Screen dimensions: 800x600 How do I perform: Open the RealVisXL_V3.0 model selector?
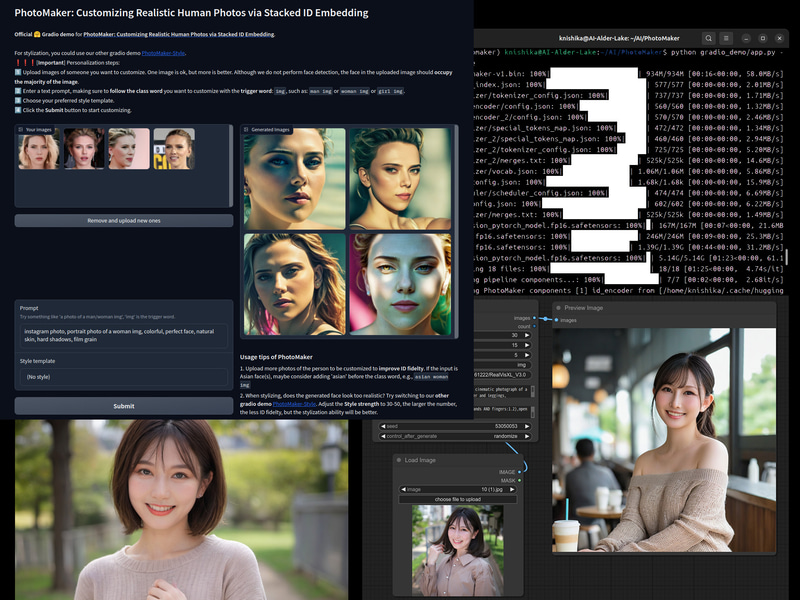(x=502, y=375)
